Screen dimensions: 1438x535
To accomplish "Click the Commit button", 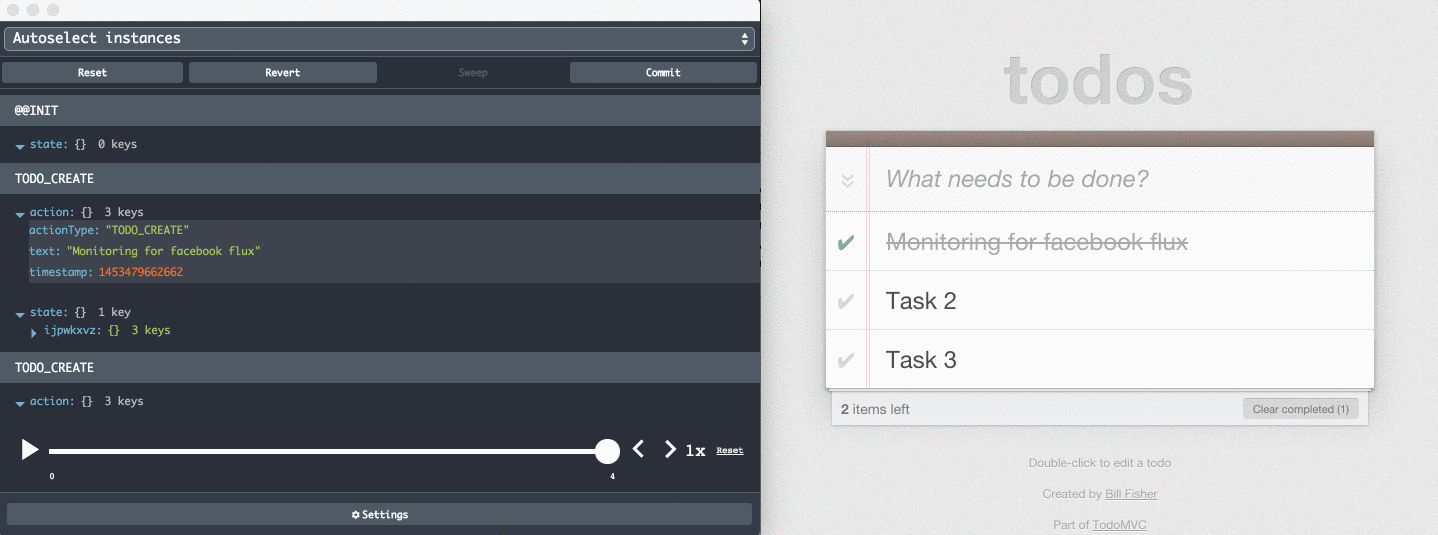I will click(663, 72).
